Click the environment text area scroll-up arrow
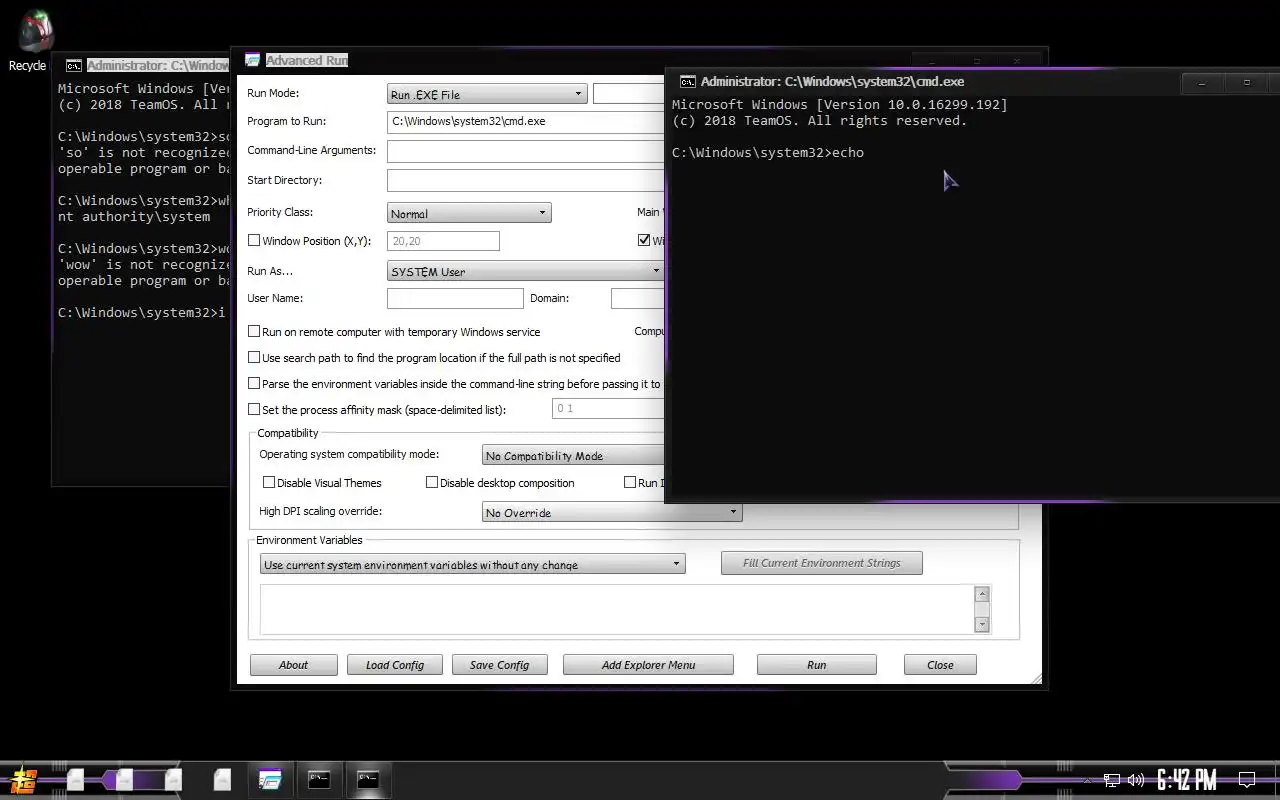1280x800 pixels. click(x=982, y=595)
